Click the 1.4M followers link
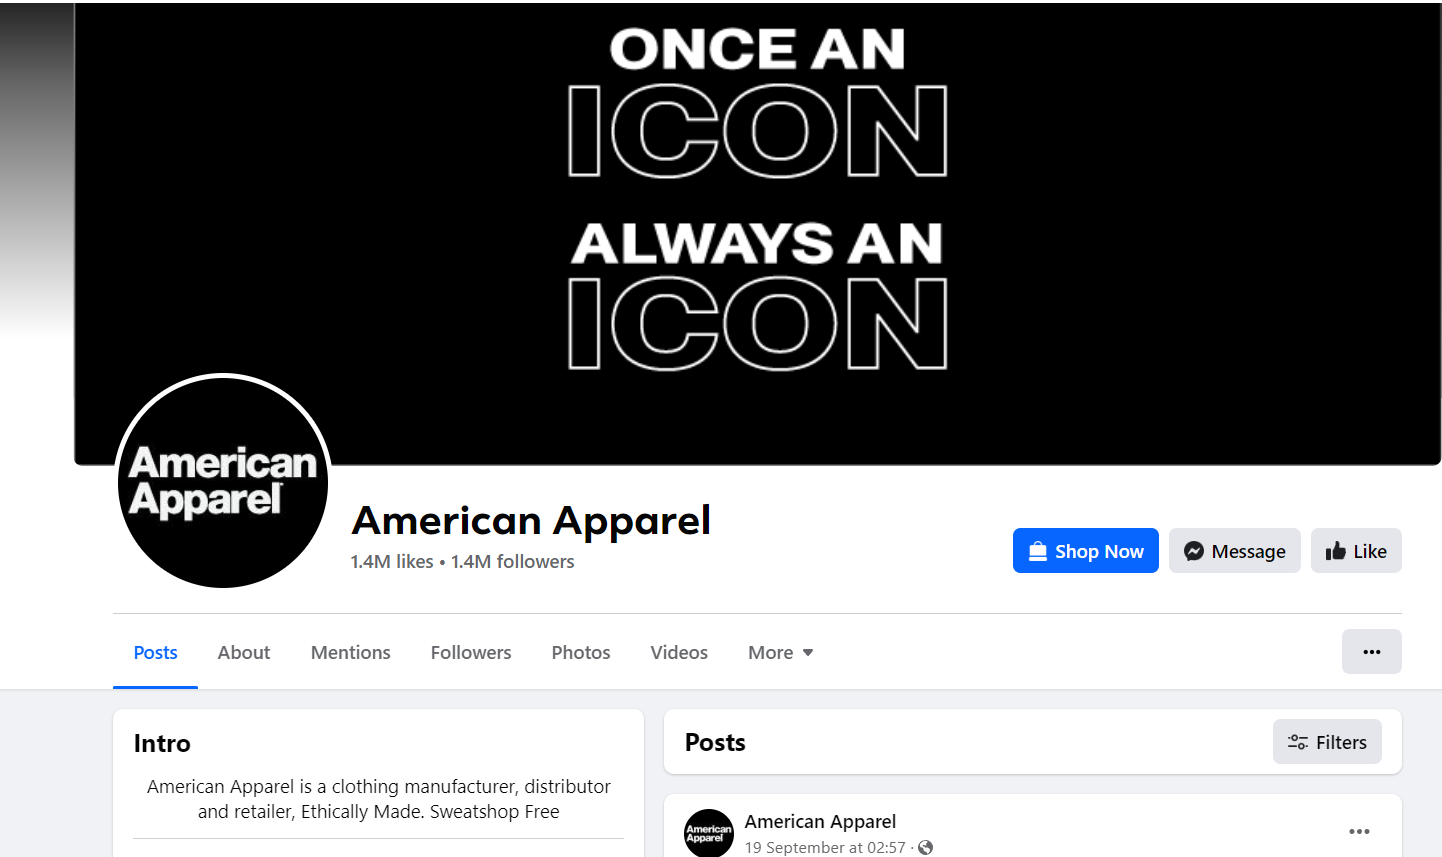This screenshot has width=1442, height=857. (513, 562)
